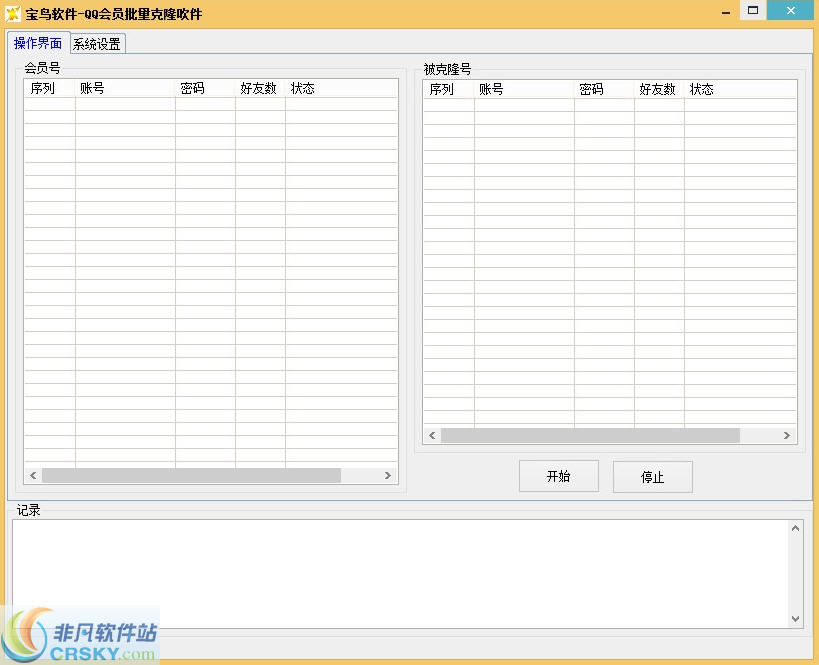Screen dimensions: 819x665
Task: Click 好友数 column header in 会员号 list
Action: (260, 88)
